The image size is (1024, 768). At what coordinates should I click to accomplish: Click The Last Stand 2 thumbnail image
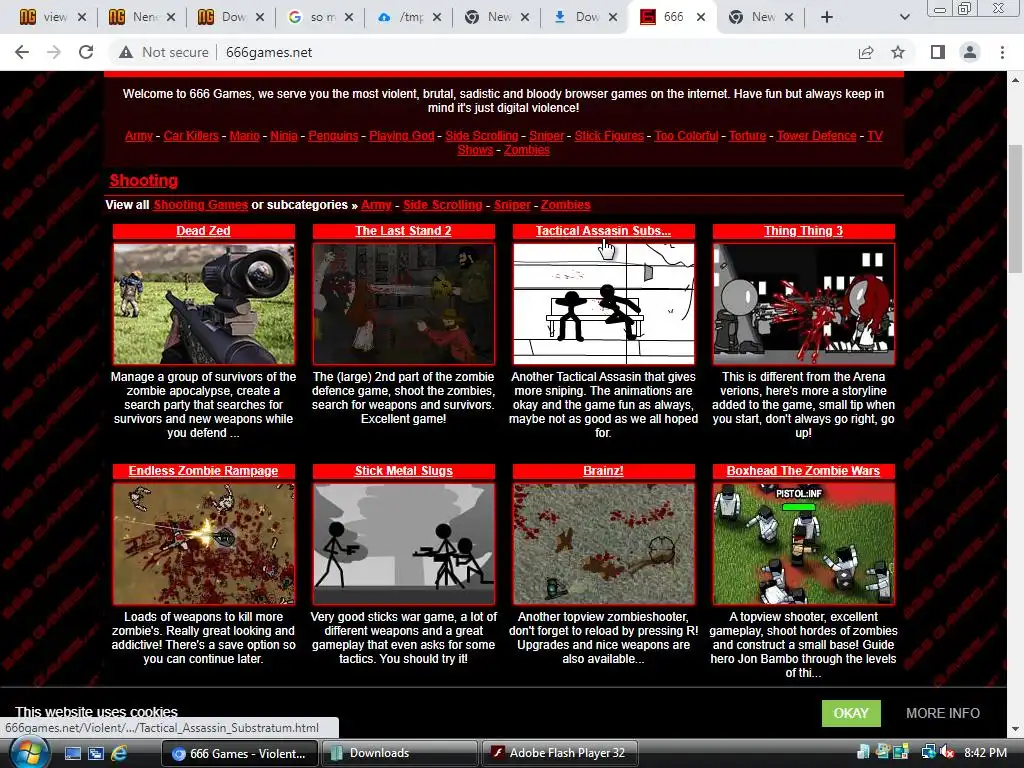404,304
